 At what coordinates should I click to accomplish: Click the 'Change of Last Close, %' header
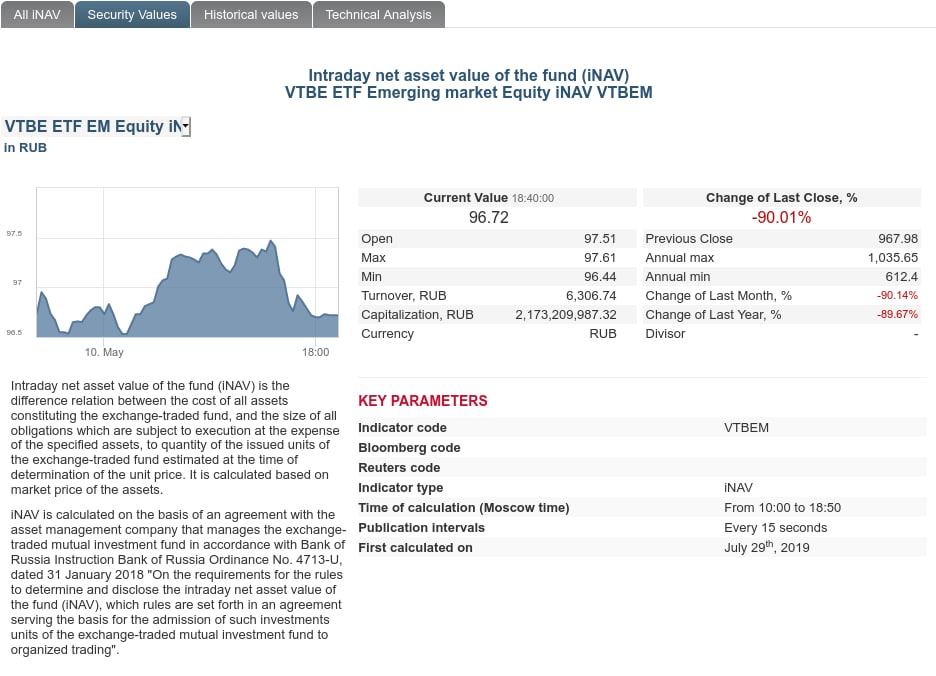pyautogui.click(x=781, y=198)
